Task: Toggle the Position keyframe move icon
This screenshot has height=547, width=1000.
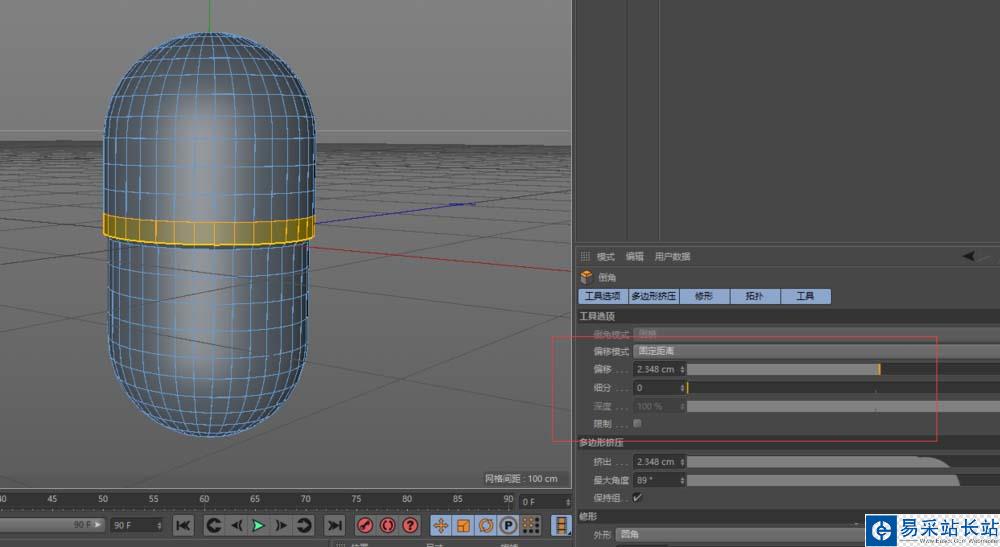Action: [440, 525]
